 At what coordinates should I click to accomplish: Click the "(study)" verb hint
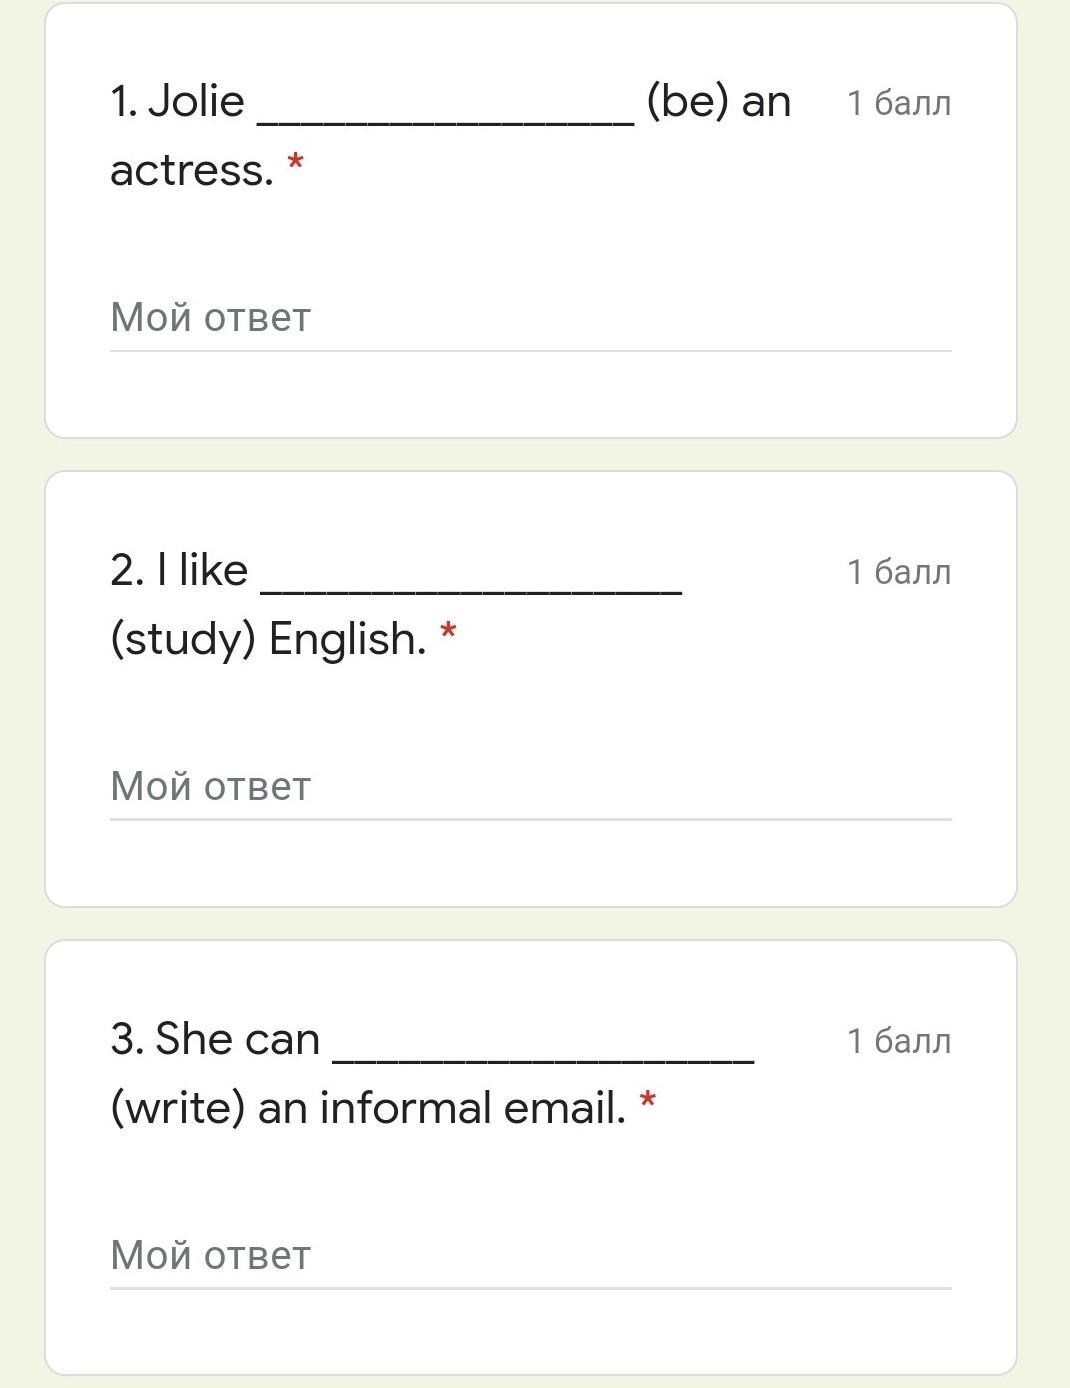pyautogui.click(x=183, y=640)
